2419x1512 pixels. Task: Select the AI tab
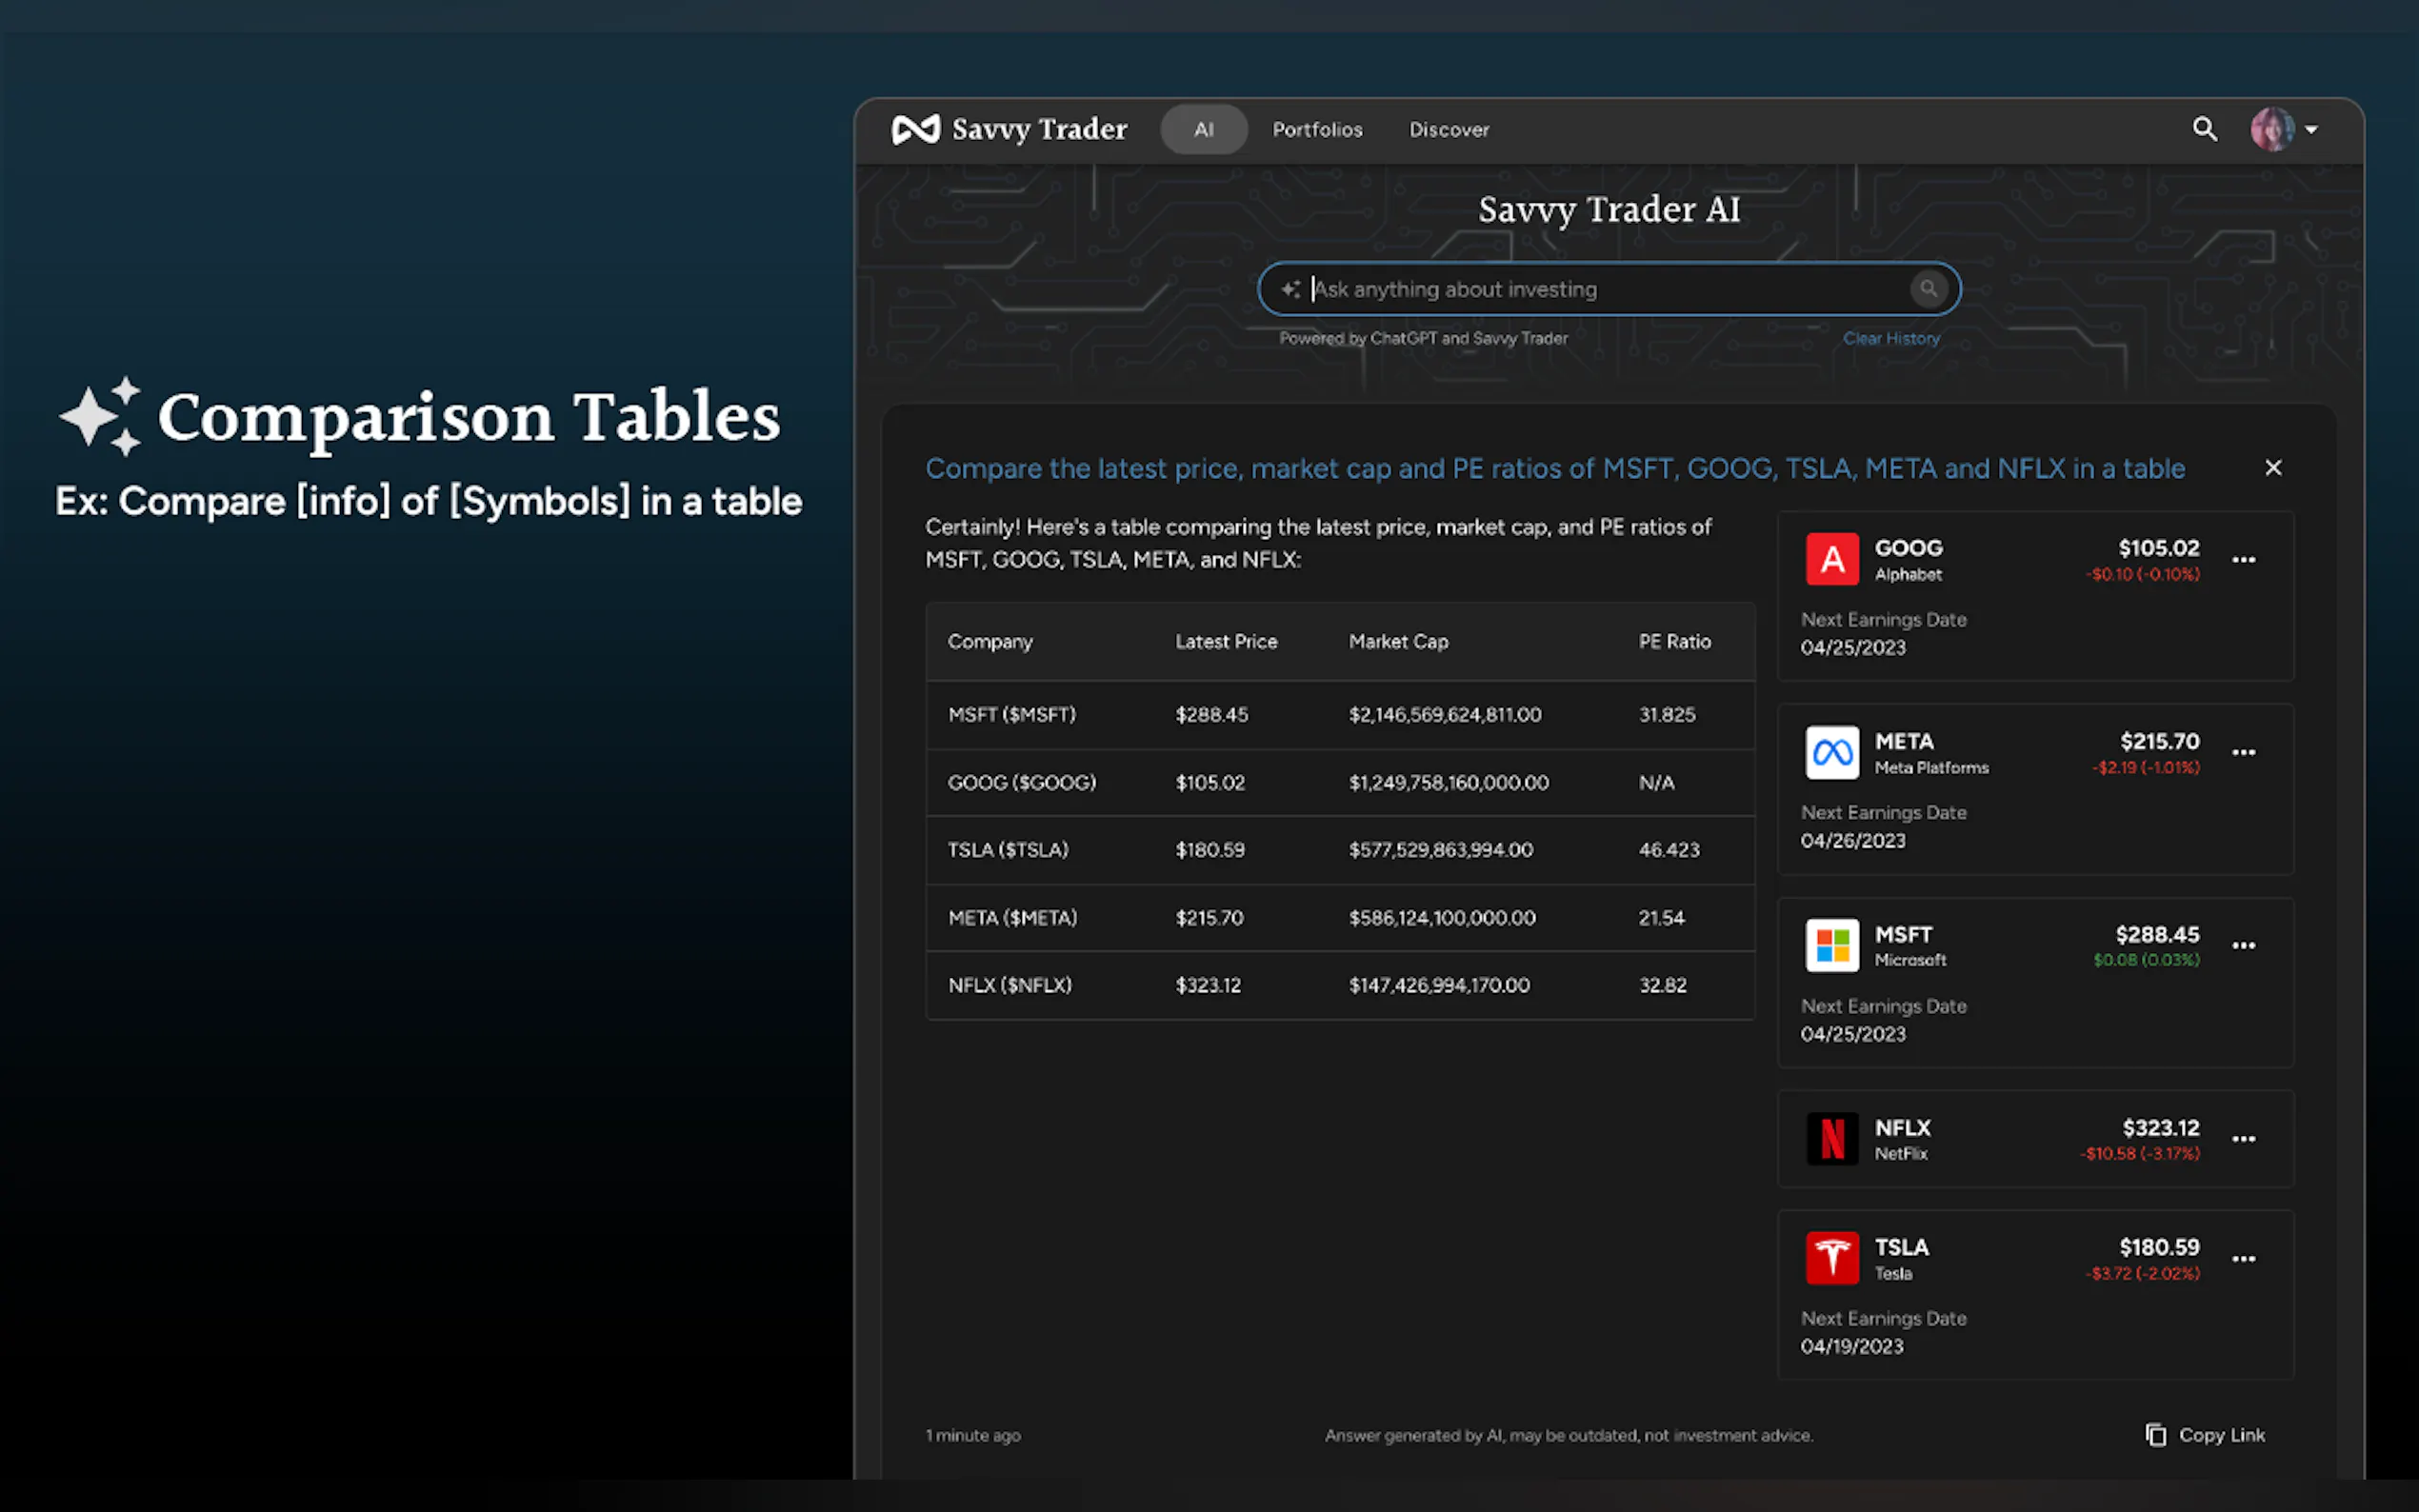1203,130
